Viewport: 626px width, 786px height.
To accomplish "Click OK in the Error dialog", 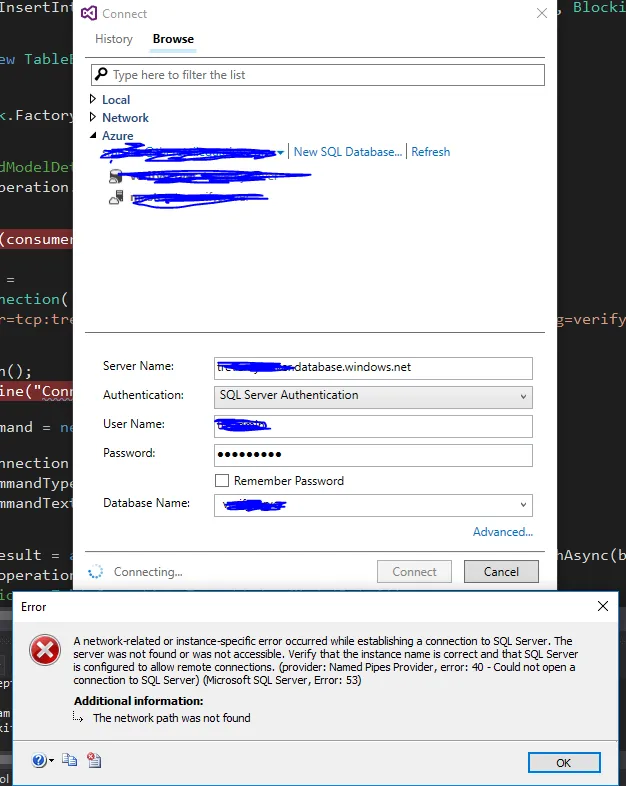I will click(x=564, y=762).
